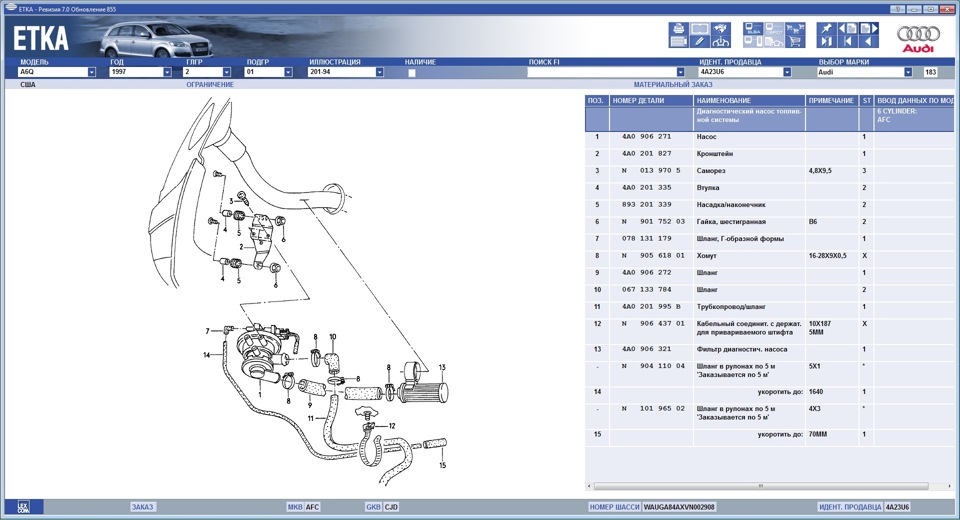Image resolution: width=960 pixels, height=520 pixels.
Task: Click the Audi rings logo
Action: [918, 38]
